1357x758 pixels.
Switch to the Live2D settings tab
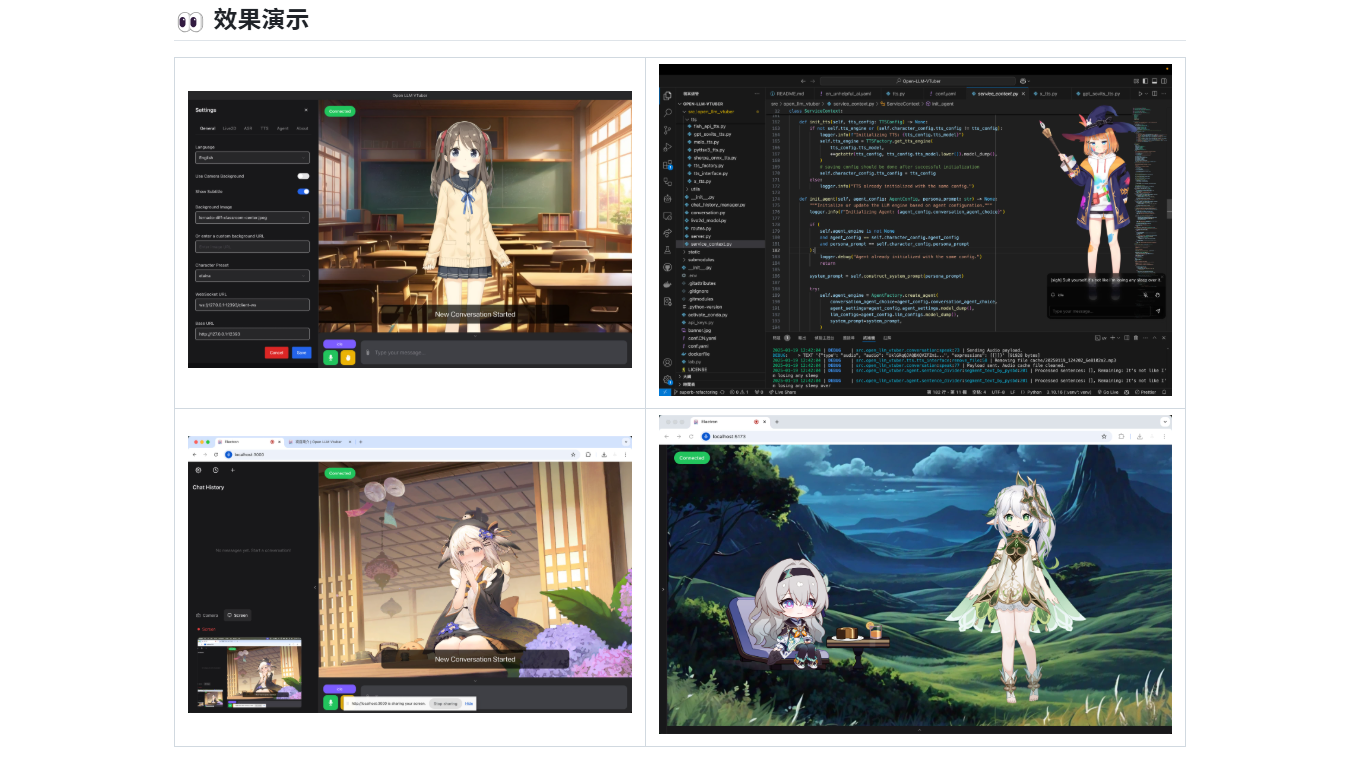(230, 128)
